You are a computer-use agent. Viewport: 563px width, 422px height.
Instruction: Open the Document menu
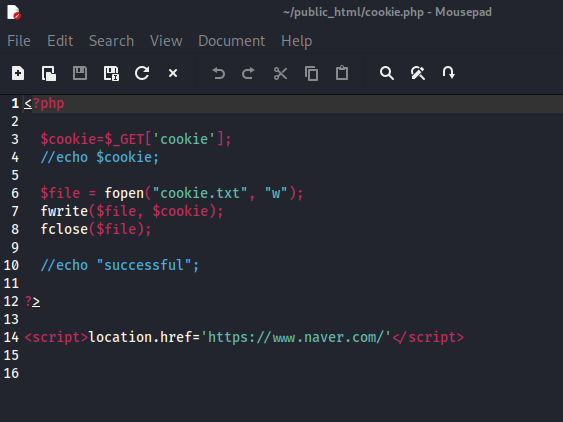[x=232, y=41]
